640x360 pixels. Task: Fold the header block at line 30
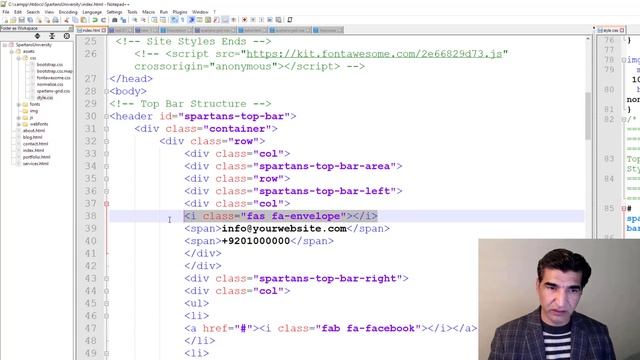click(x=106, y=116)
